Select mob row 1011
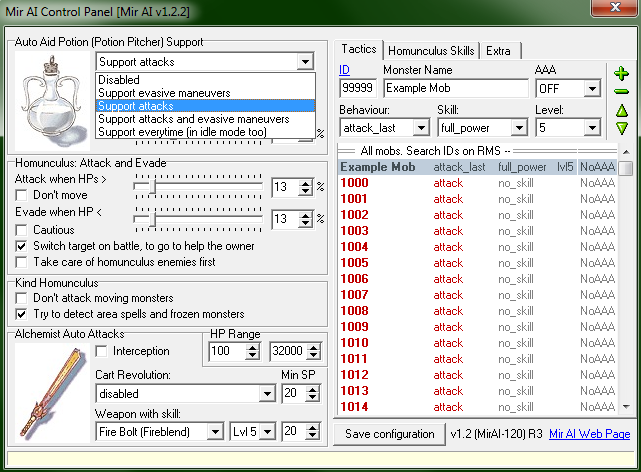 (x=477, y=359)
